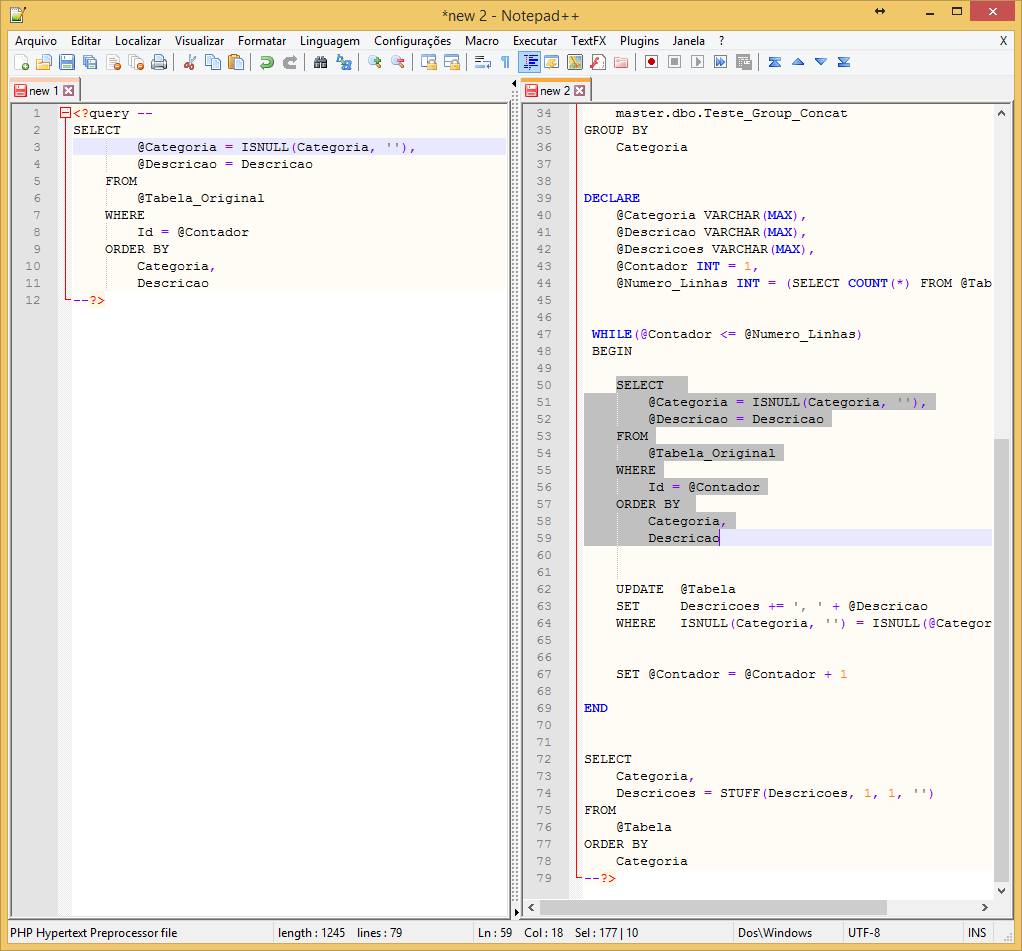
Task: Open the Janela menu
Action: click(688, 40)
